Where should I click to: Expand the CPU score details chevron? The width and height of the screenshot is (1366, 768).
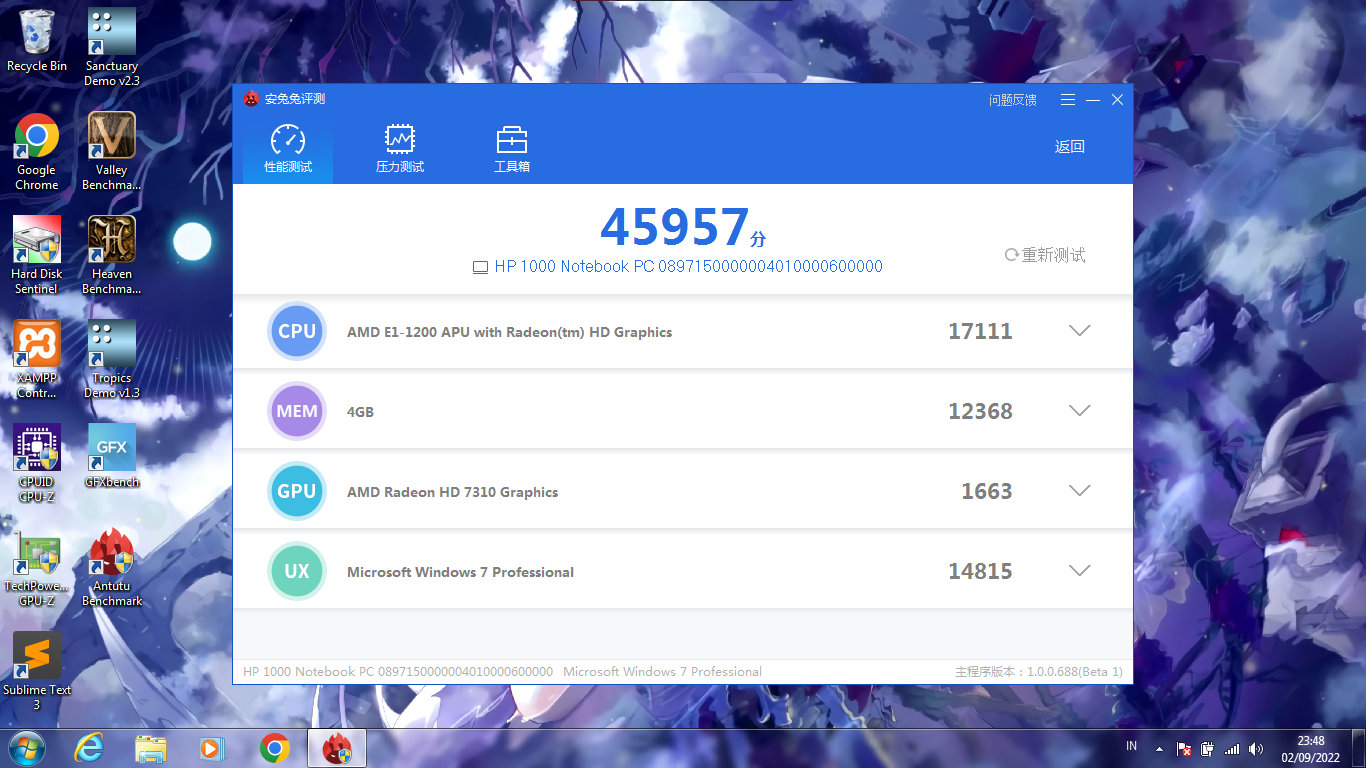point(1079,331)
